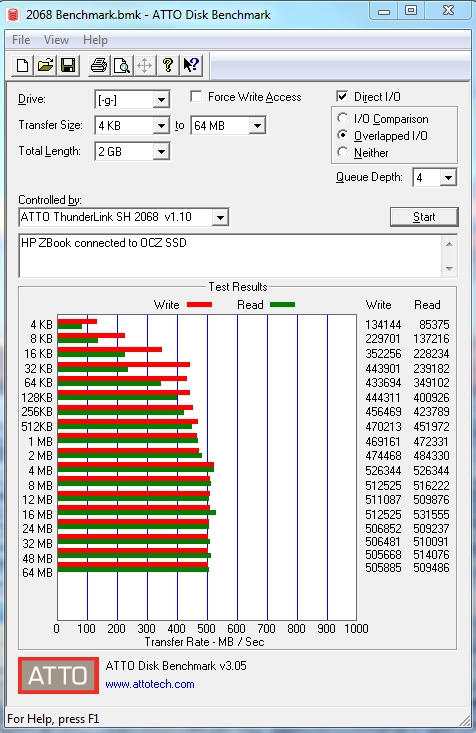The image size is (476, 733).
Task: Open the www.attotech.com link
Action: click(150, 684)
